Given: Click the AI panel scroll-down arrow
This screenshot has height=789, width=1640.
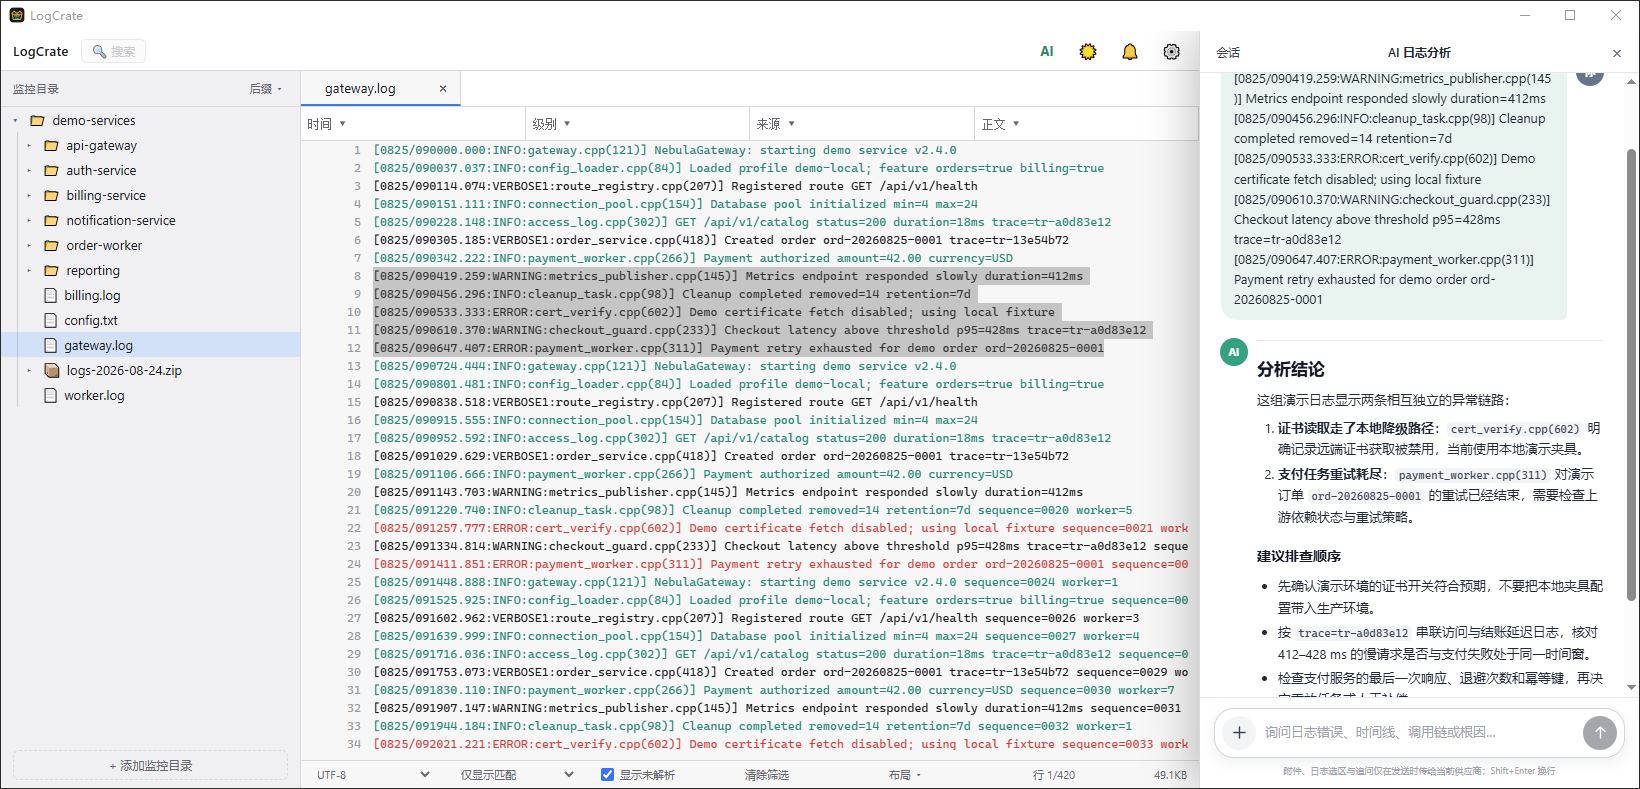Looking at the screenshot, I should tap(1631, 688).
